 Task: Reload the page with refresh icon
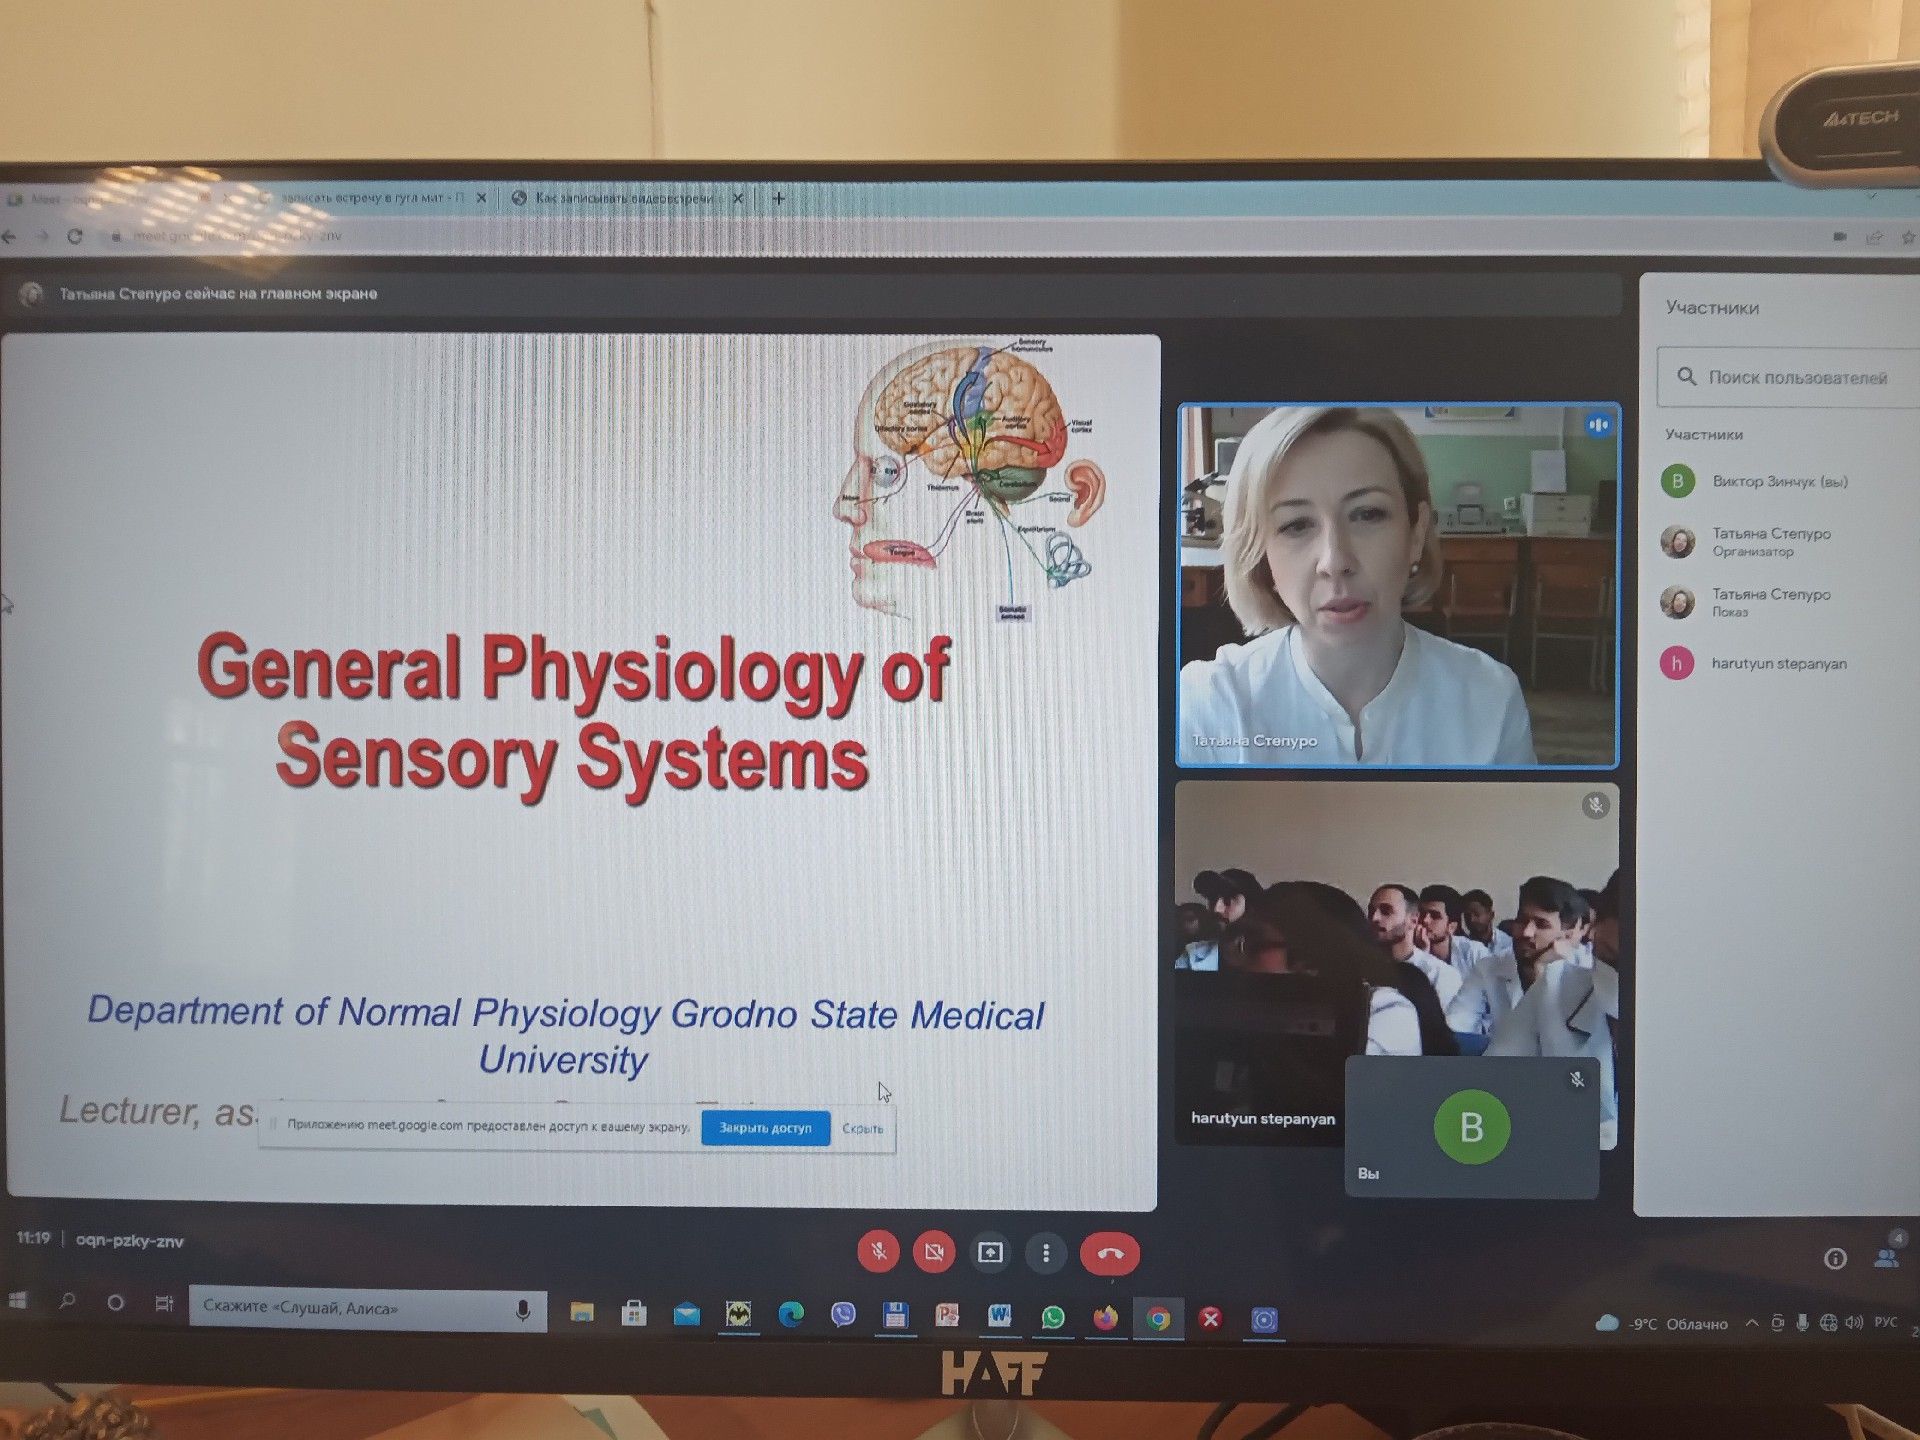coord(75,236)
